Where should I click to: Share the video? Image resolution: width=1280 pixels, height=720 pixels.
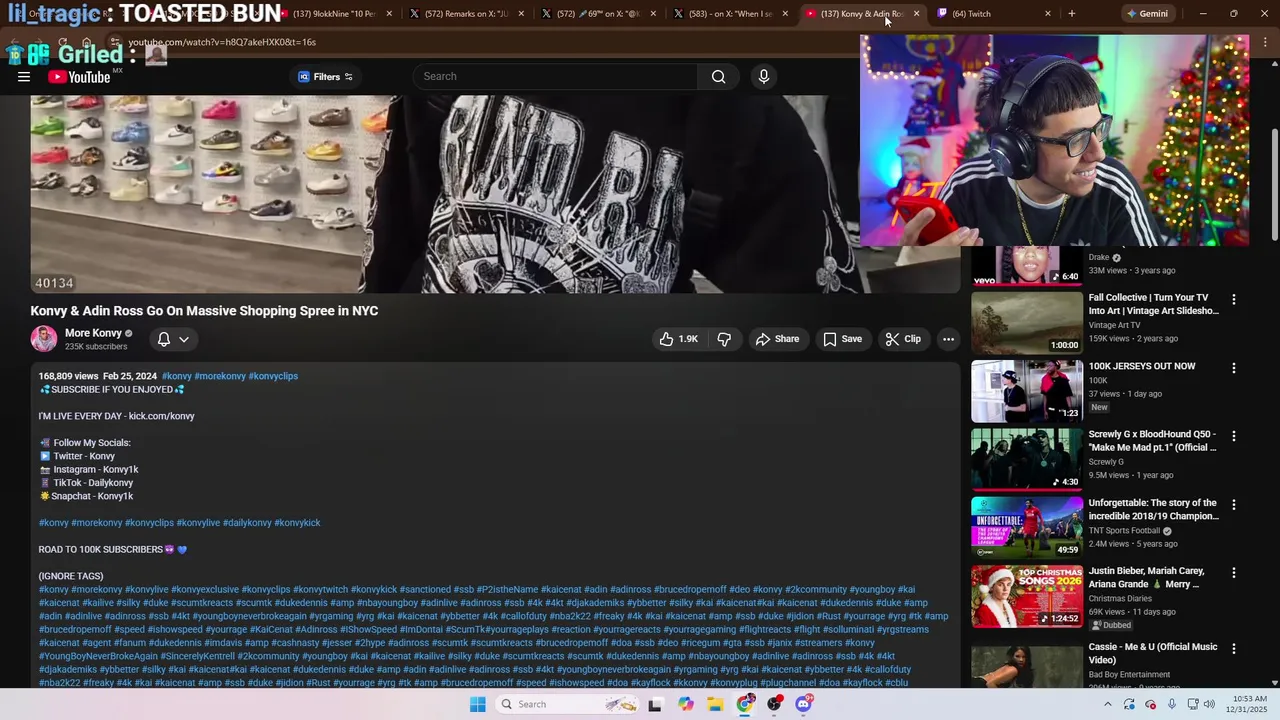tap(777, 339)
